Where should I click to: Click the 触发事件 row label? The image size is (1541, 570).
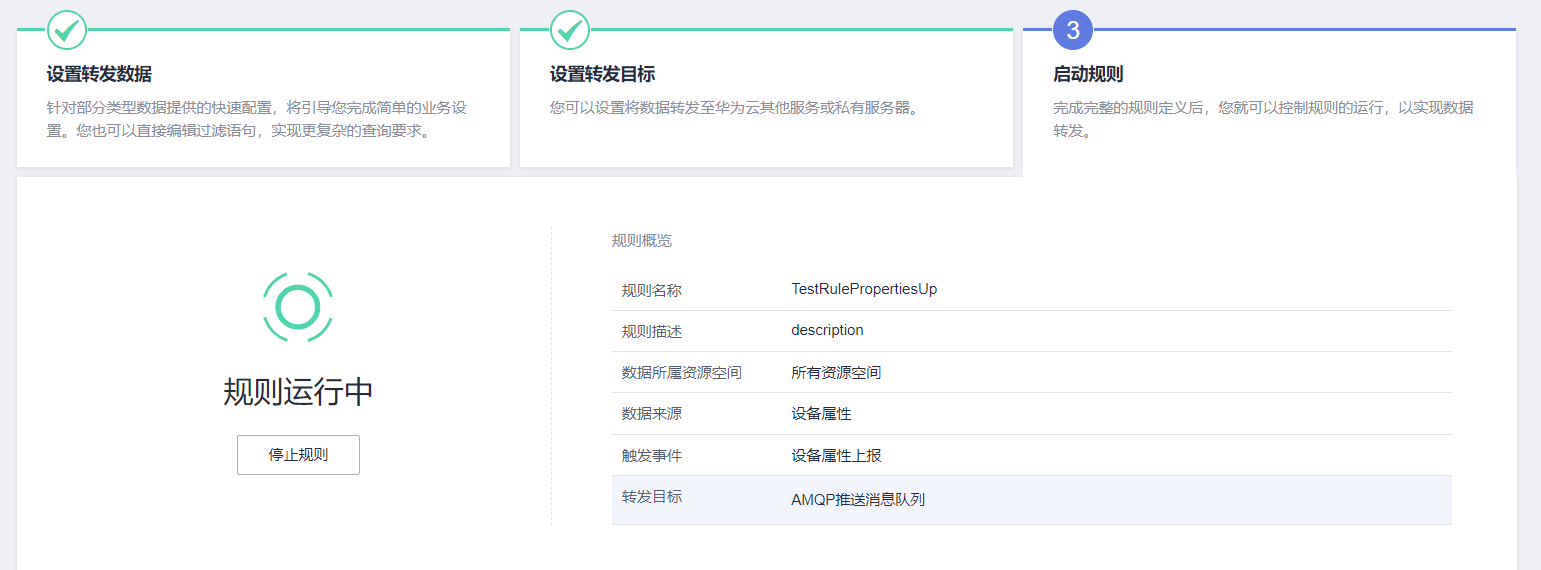(652, 455)
